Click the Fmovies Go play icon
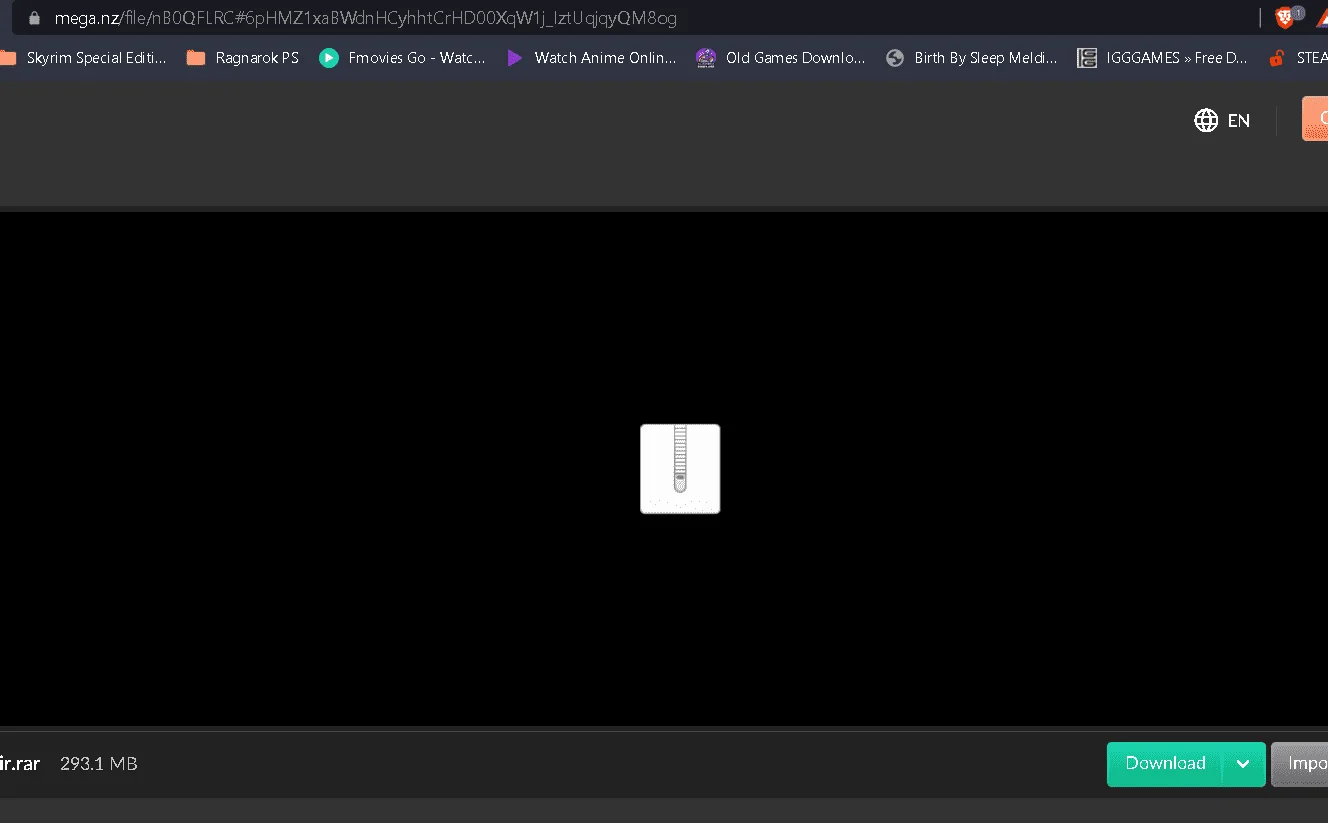The image size is (1328, 823). click(x=329, y=58)
